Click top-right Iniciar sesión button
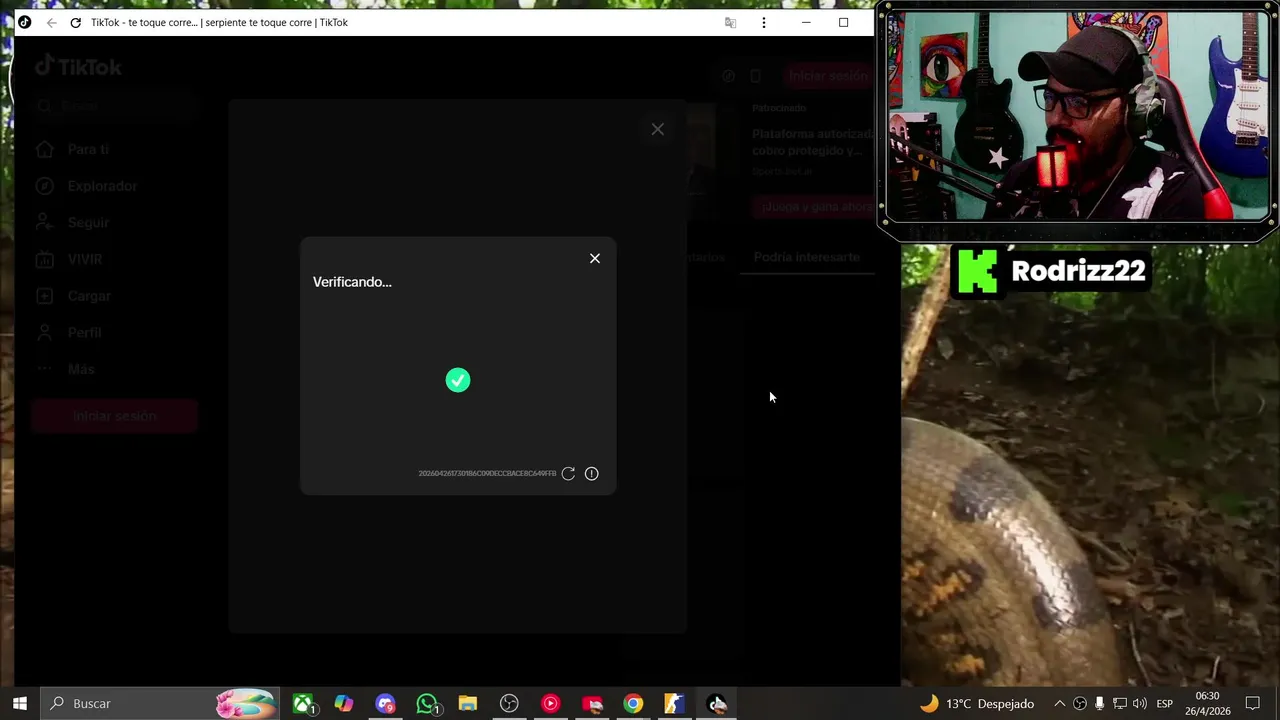1280x720 pixels. (828, 76)
